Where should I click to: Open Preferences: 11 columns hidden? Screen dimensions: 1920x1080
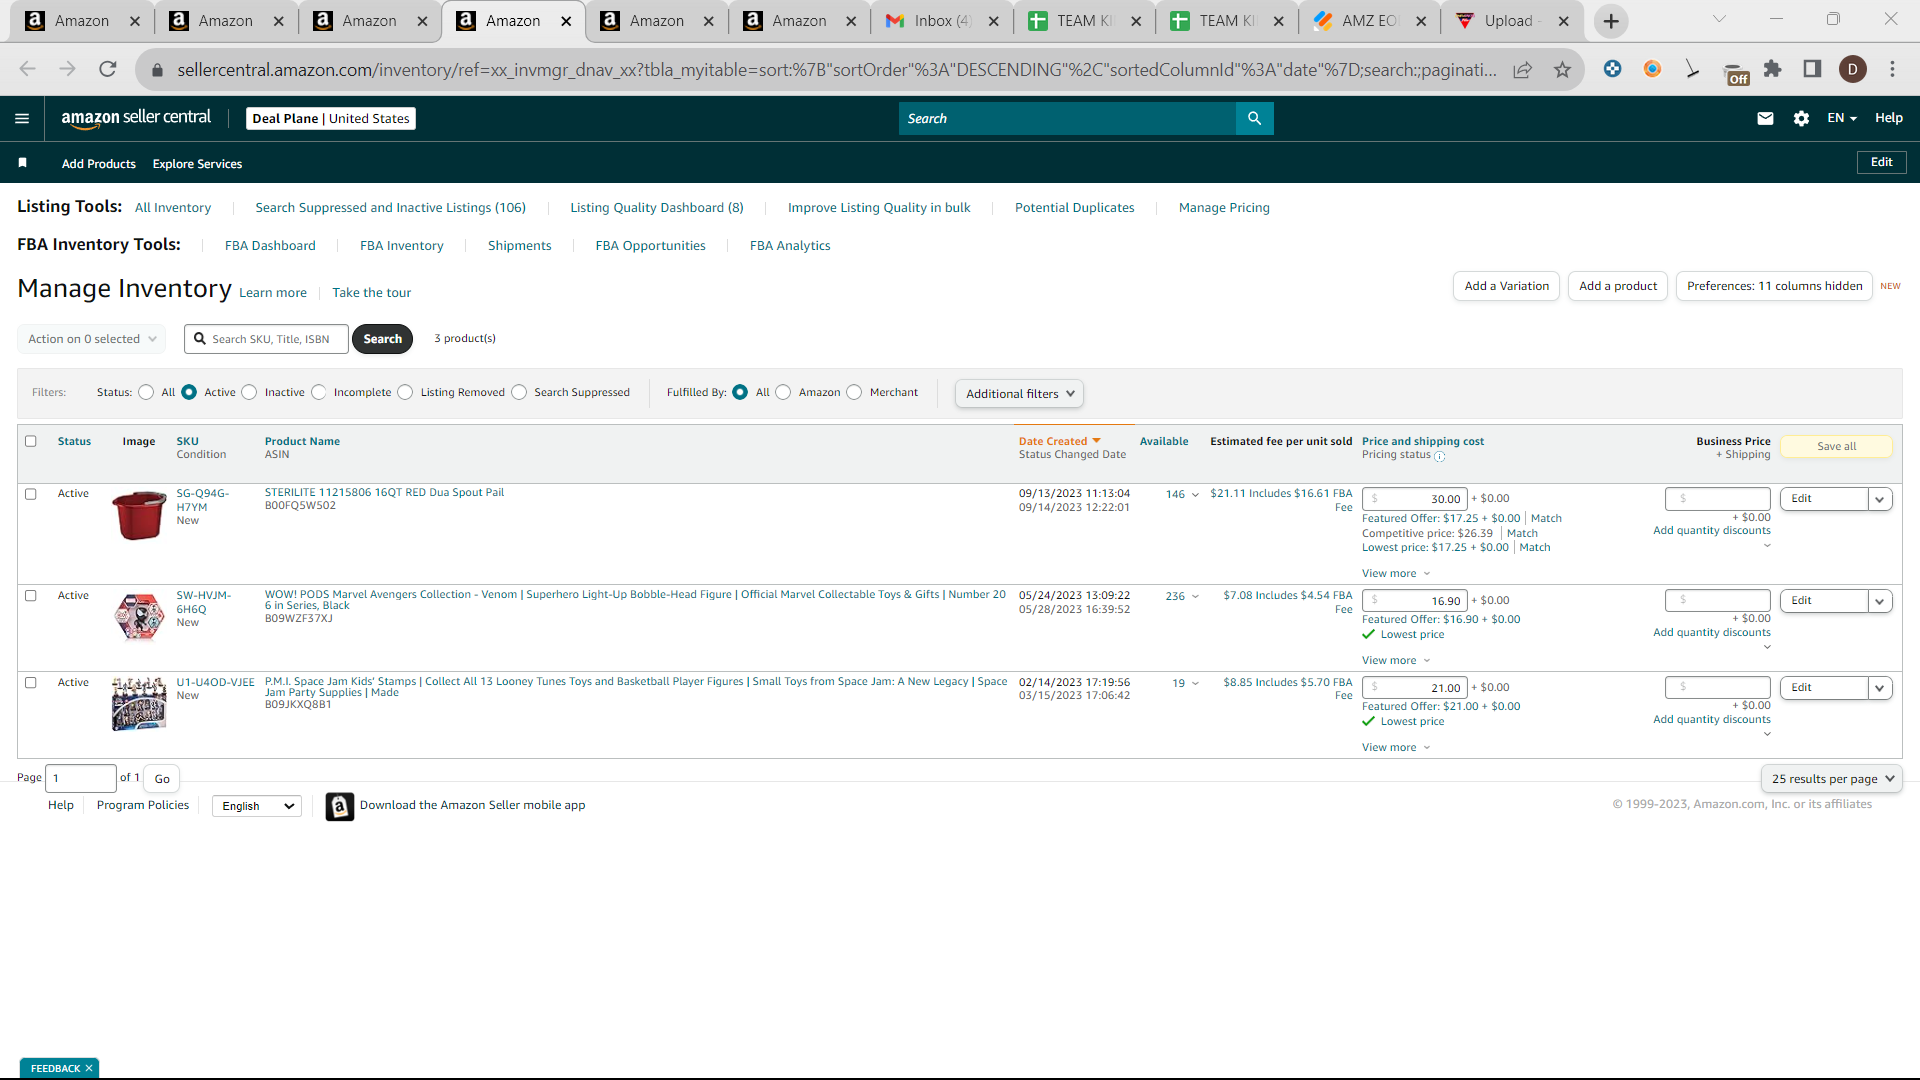1774,286
